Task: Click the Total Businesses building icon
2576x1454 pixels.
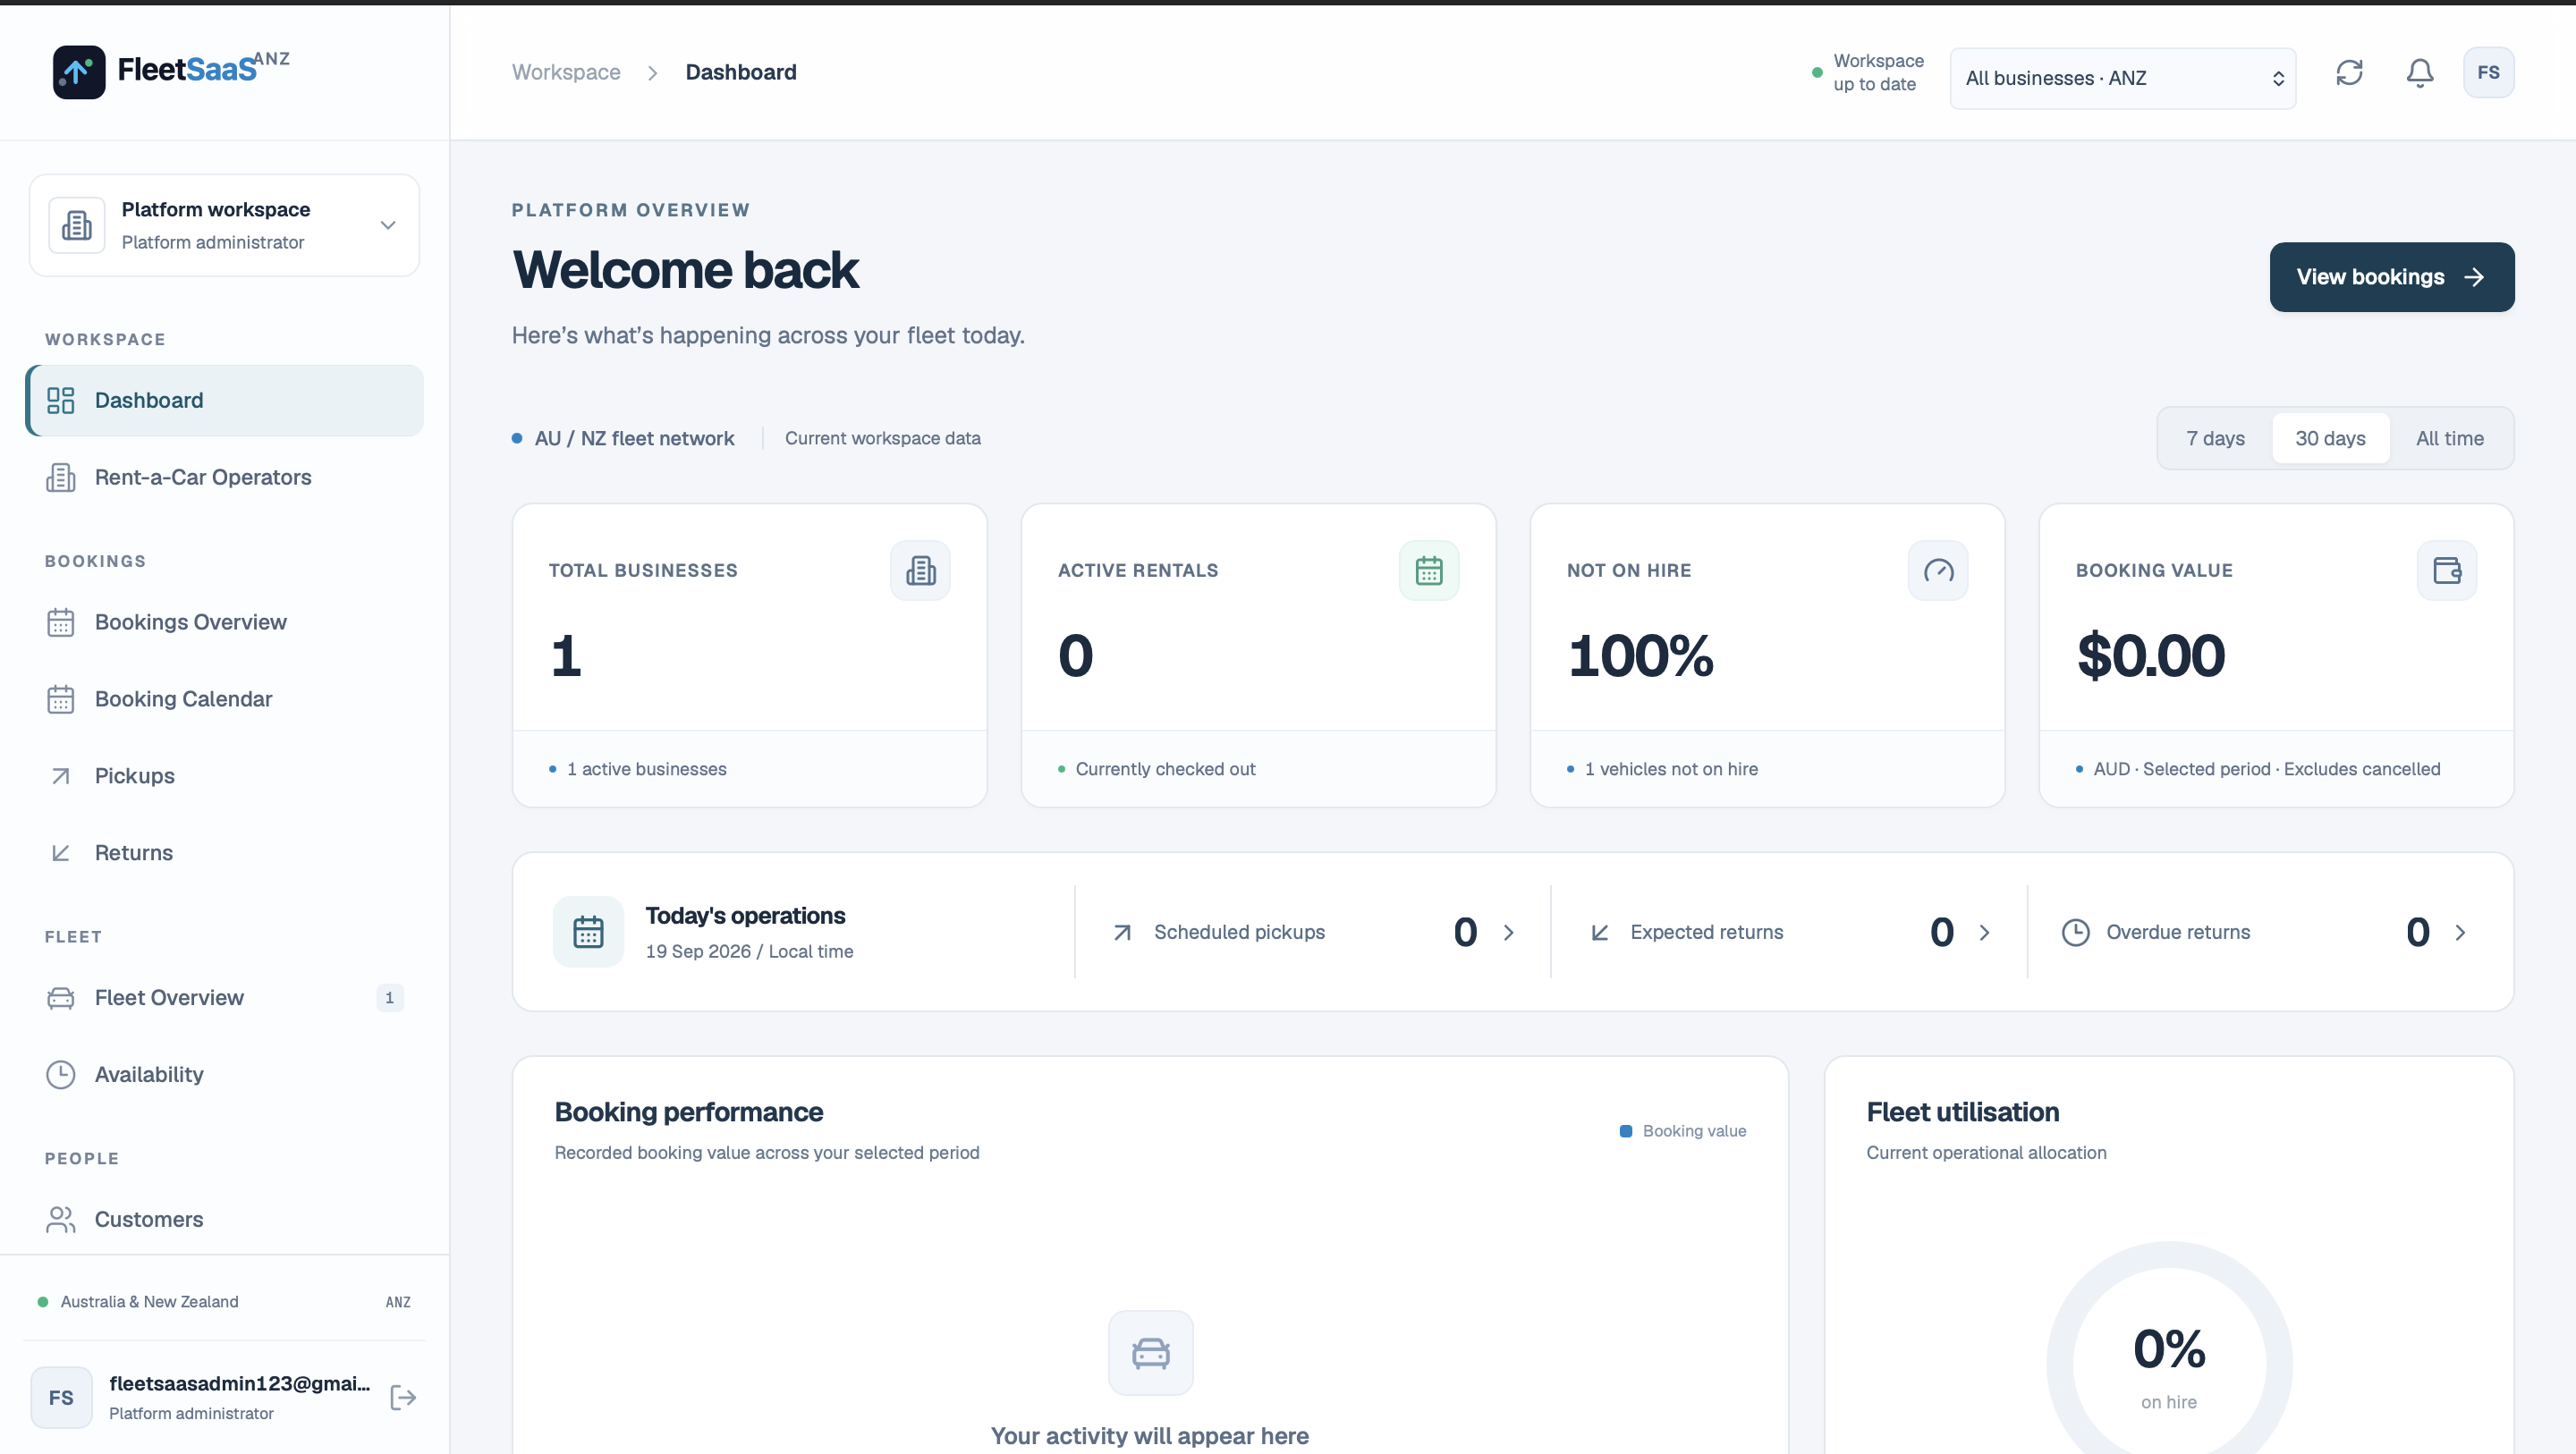Action: (x=920, y=570)
